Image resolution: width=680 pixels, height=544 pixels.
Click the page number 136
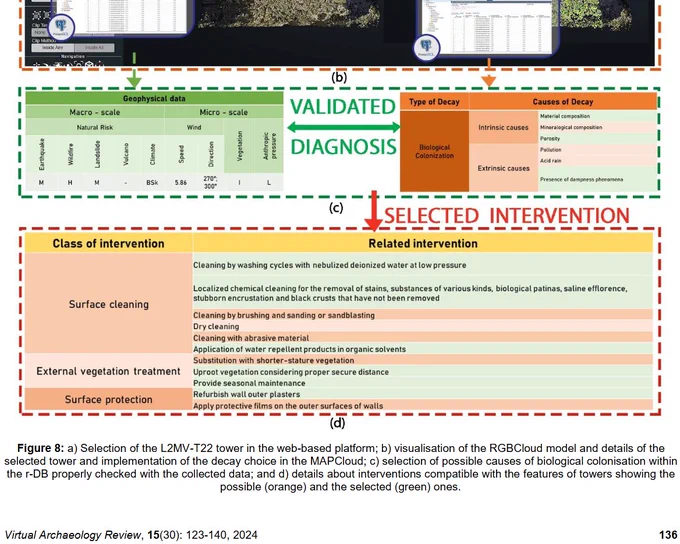coord(668,535)
